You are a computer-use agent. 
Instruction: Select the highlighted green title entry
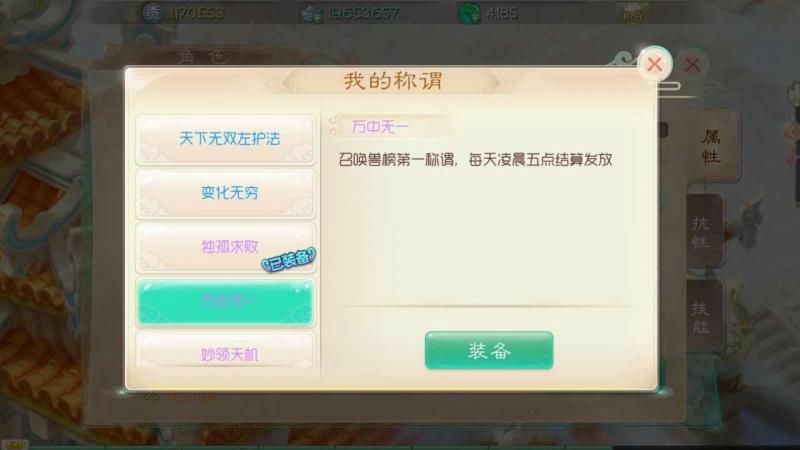click(x=226, y=302)
